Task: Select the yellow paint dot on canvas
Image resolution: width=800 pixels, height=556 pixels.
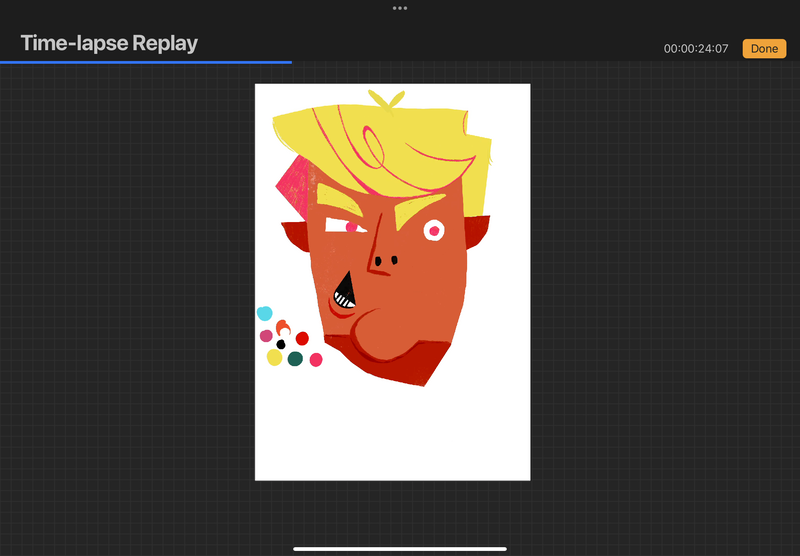Action: [x=274, y=357]
